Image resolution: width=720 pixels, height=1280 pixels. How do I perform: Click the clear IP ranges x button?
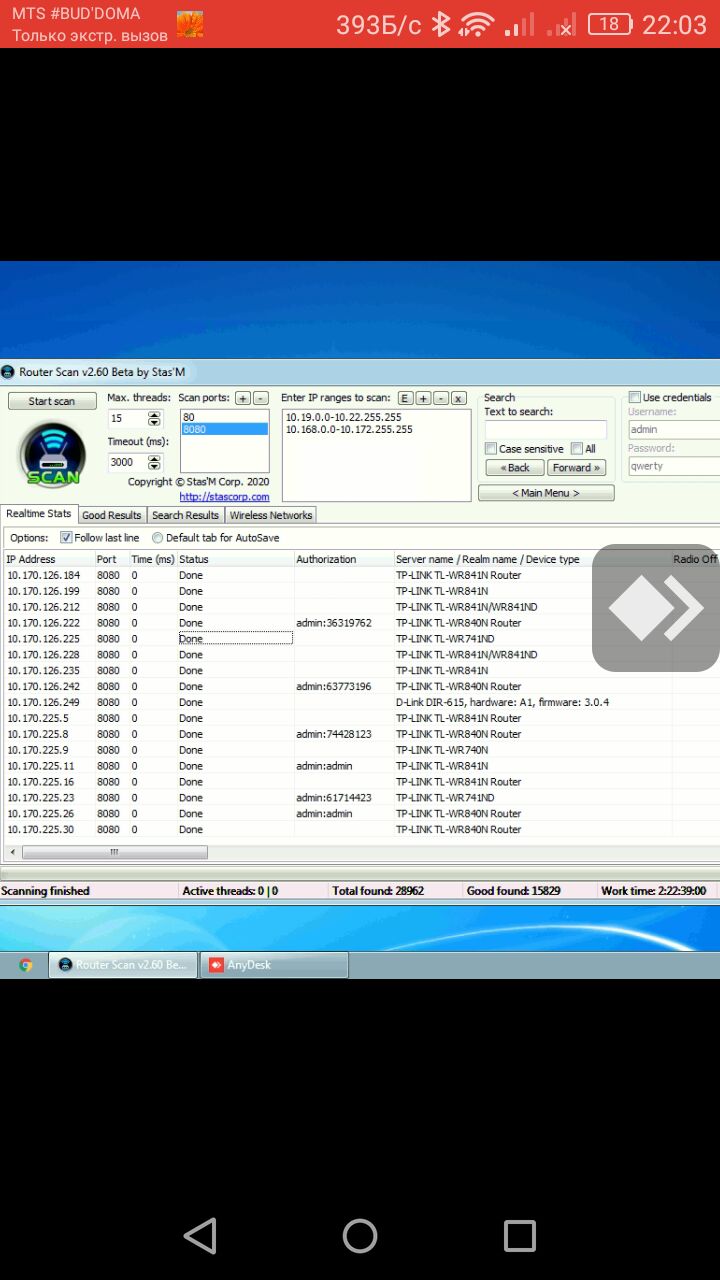point(459,398)
